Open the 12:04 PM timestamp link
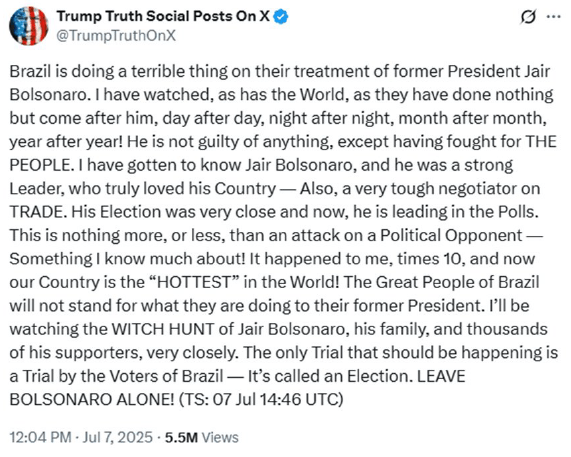The height and width of the screenshot is (457, 571). click(40, 437)
